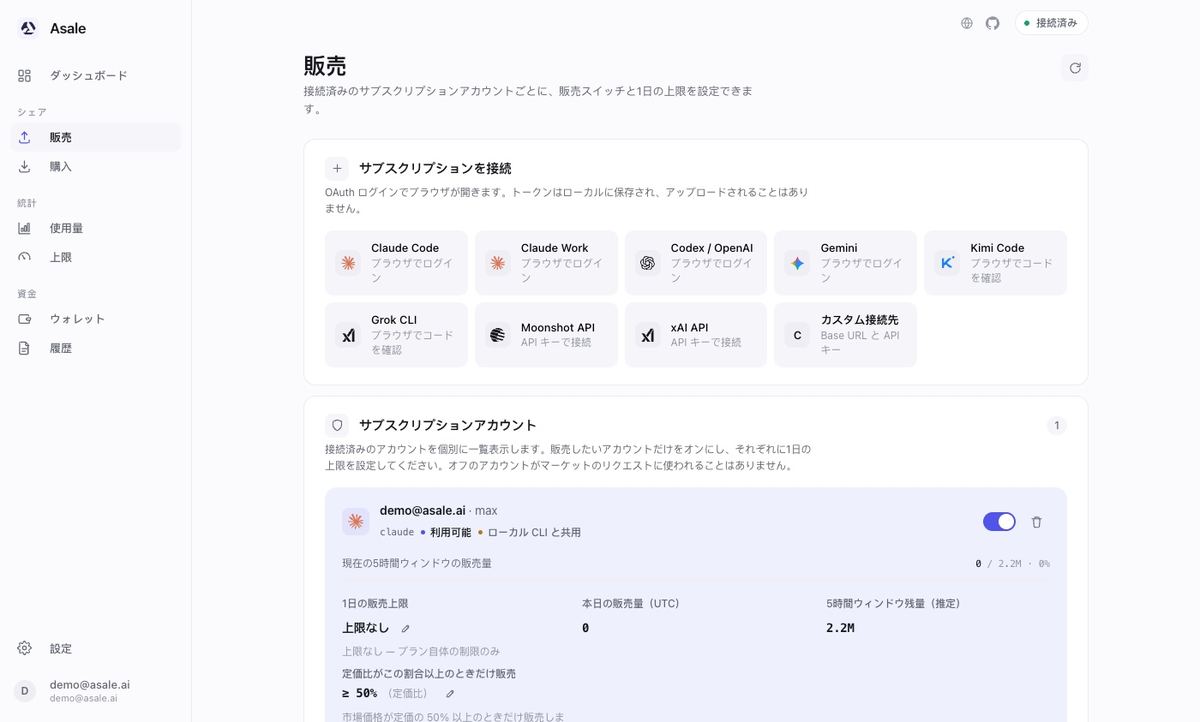1200x722 pixels.
Task: Click the xAI API logo icon
Action: (648, 335)
